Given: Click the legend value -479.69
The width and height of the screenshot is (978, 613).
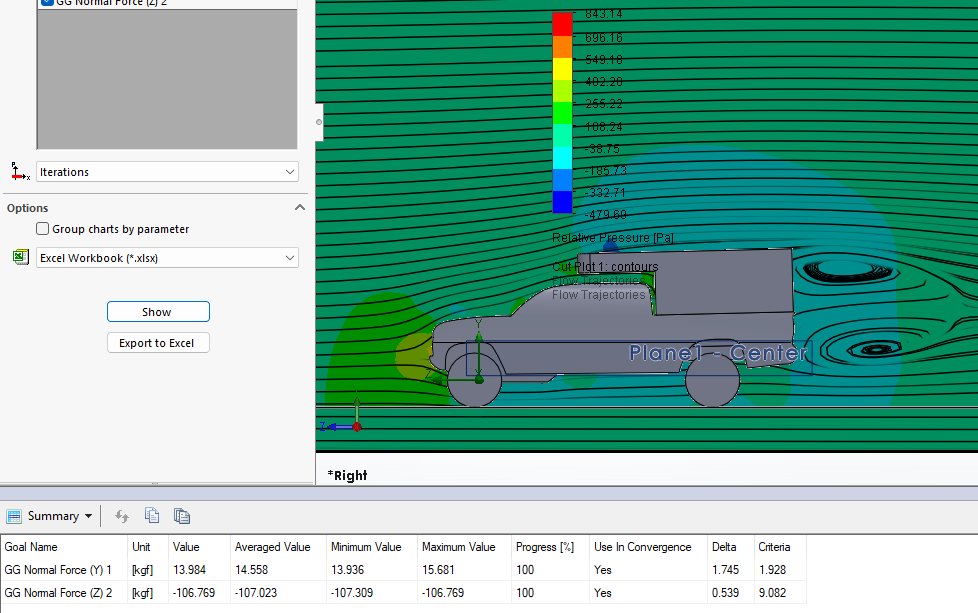Looking at the screenshot, I should 605,215.
